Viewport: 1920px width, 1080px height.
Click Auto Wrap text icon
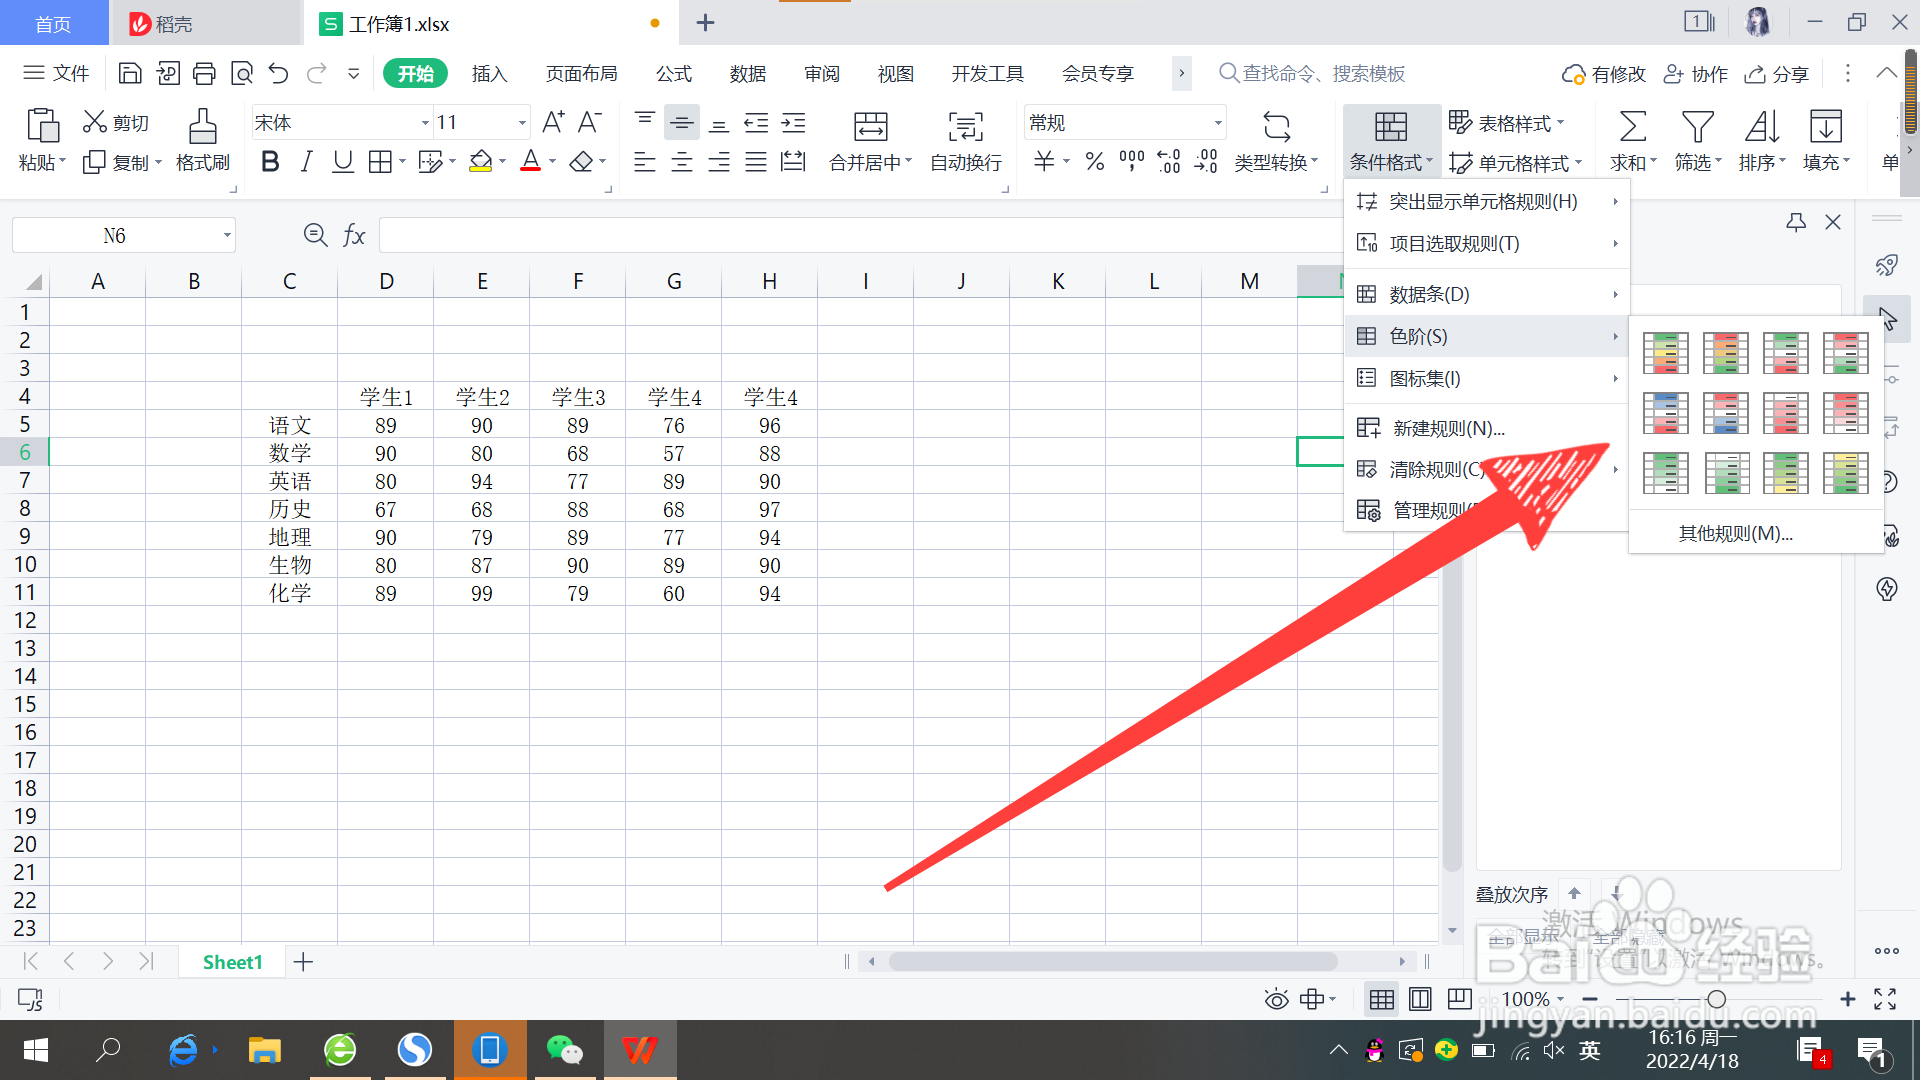(x=966, y=127)
